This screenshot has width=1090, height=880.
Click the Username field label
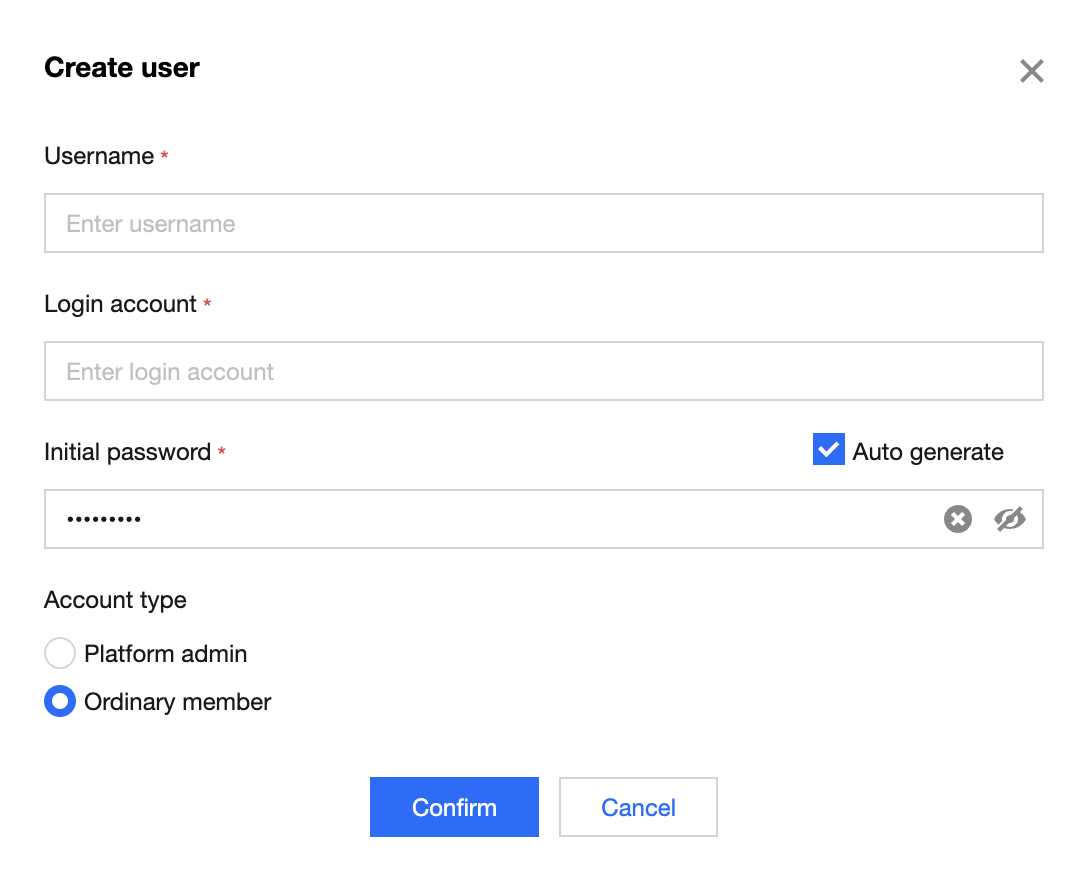[x=99, y=156]
